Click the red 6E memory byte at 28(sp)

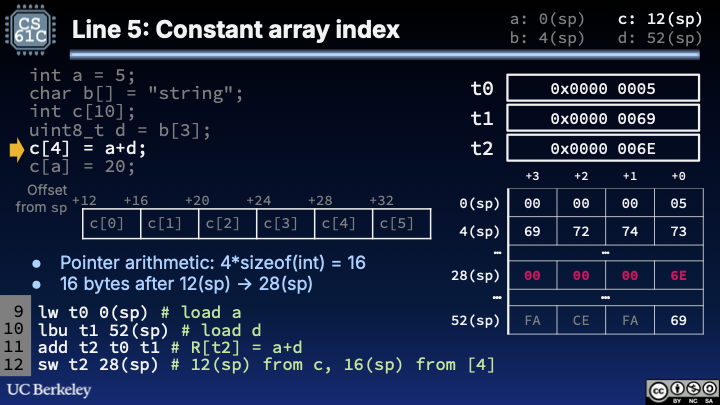[x=679, y=275]
